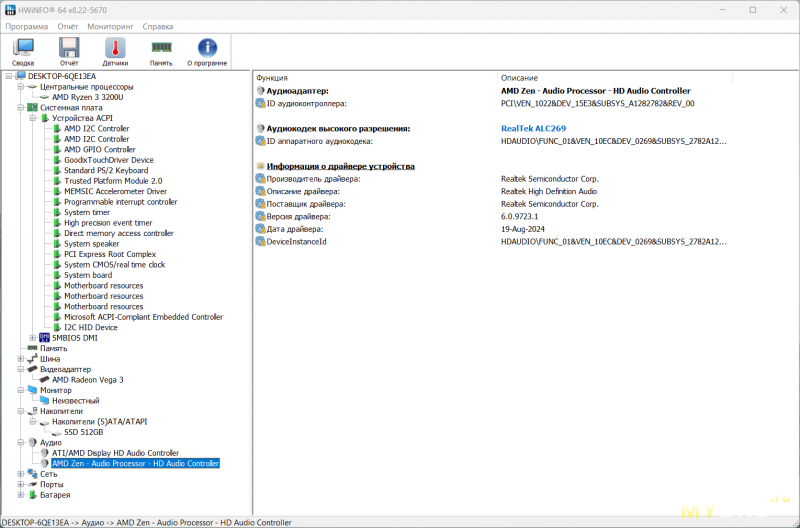Image resolution: width=800 pixels, height=528 pixels.
Task: Click the PCI\VEN_1022 controller ID value
Action: (x=597, y=104)
